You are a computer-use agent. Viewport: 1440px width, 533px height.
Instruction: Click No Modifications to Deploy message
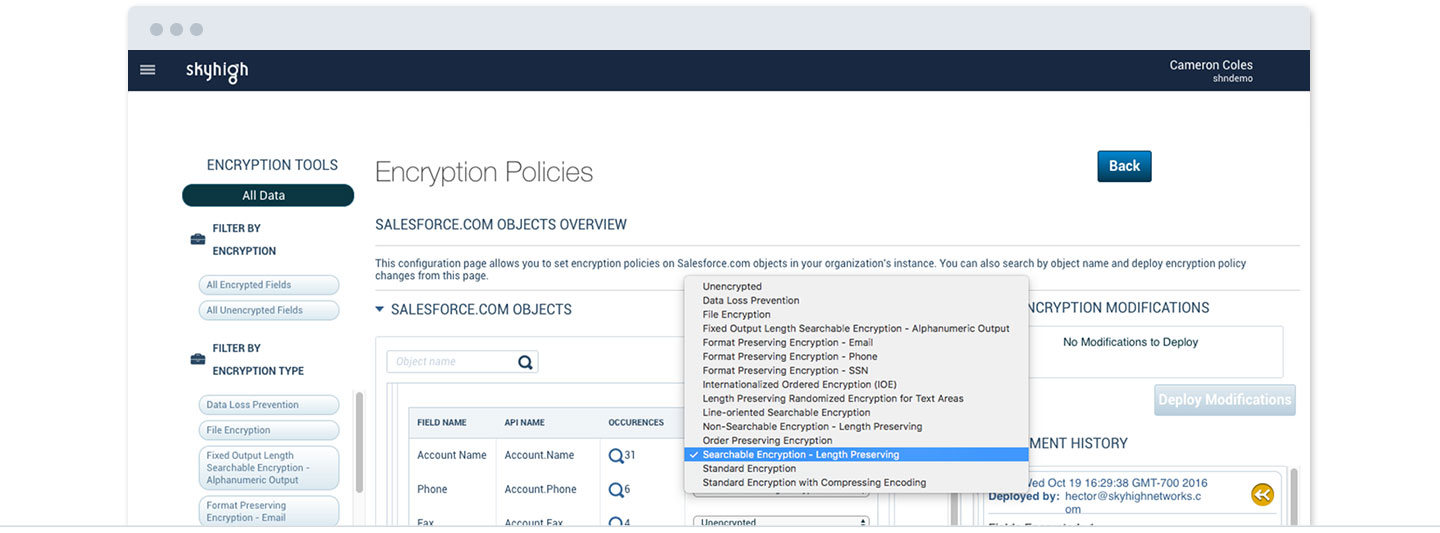pyautogui.click(x=1130, y=342)
